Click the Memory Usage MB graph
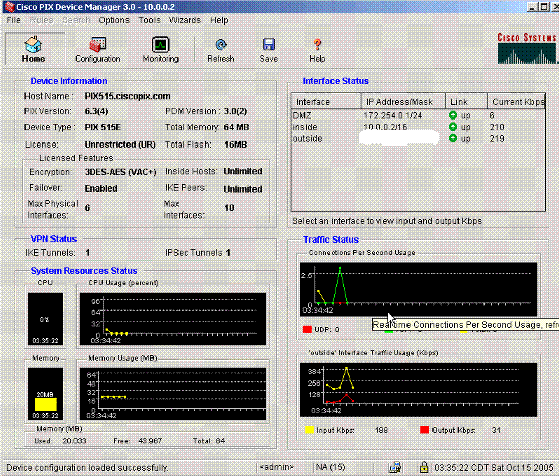 click(173, 394)
